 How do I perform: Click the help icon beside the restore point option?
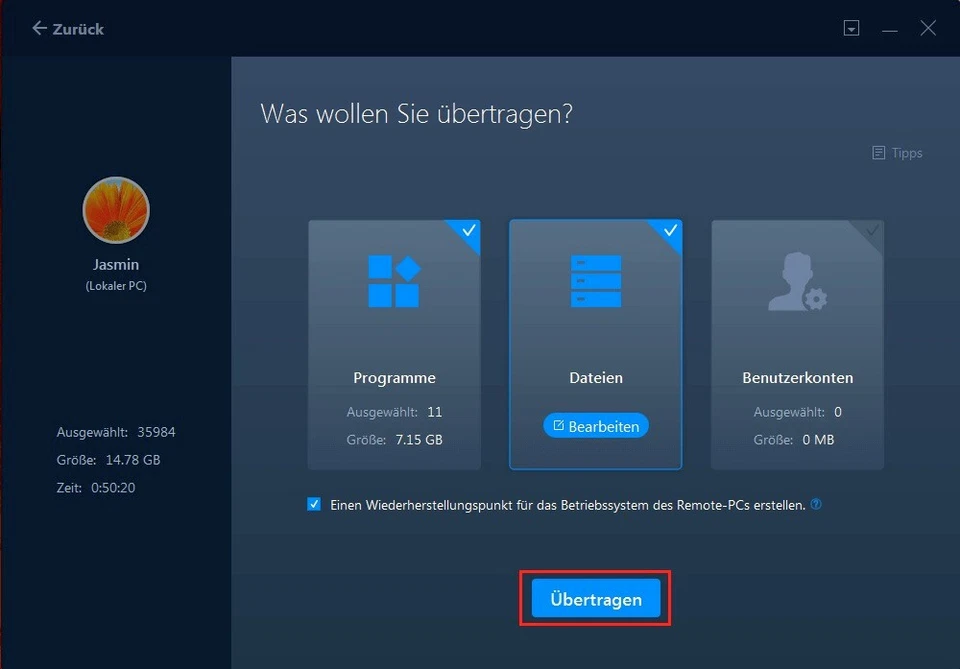click(x=815, y=504)
